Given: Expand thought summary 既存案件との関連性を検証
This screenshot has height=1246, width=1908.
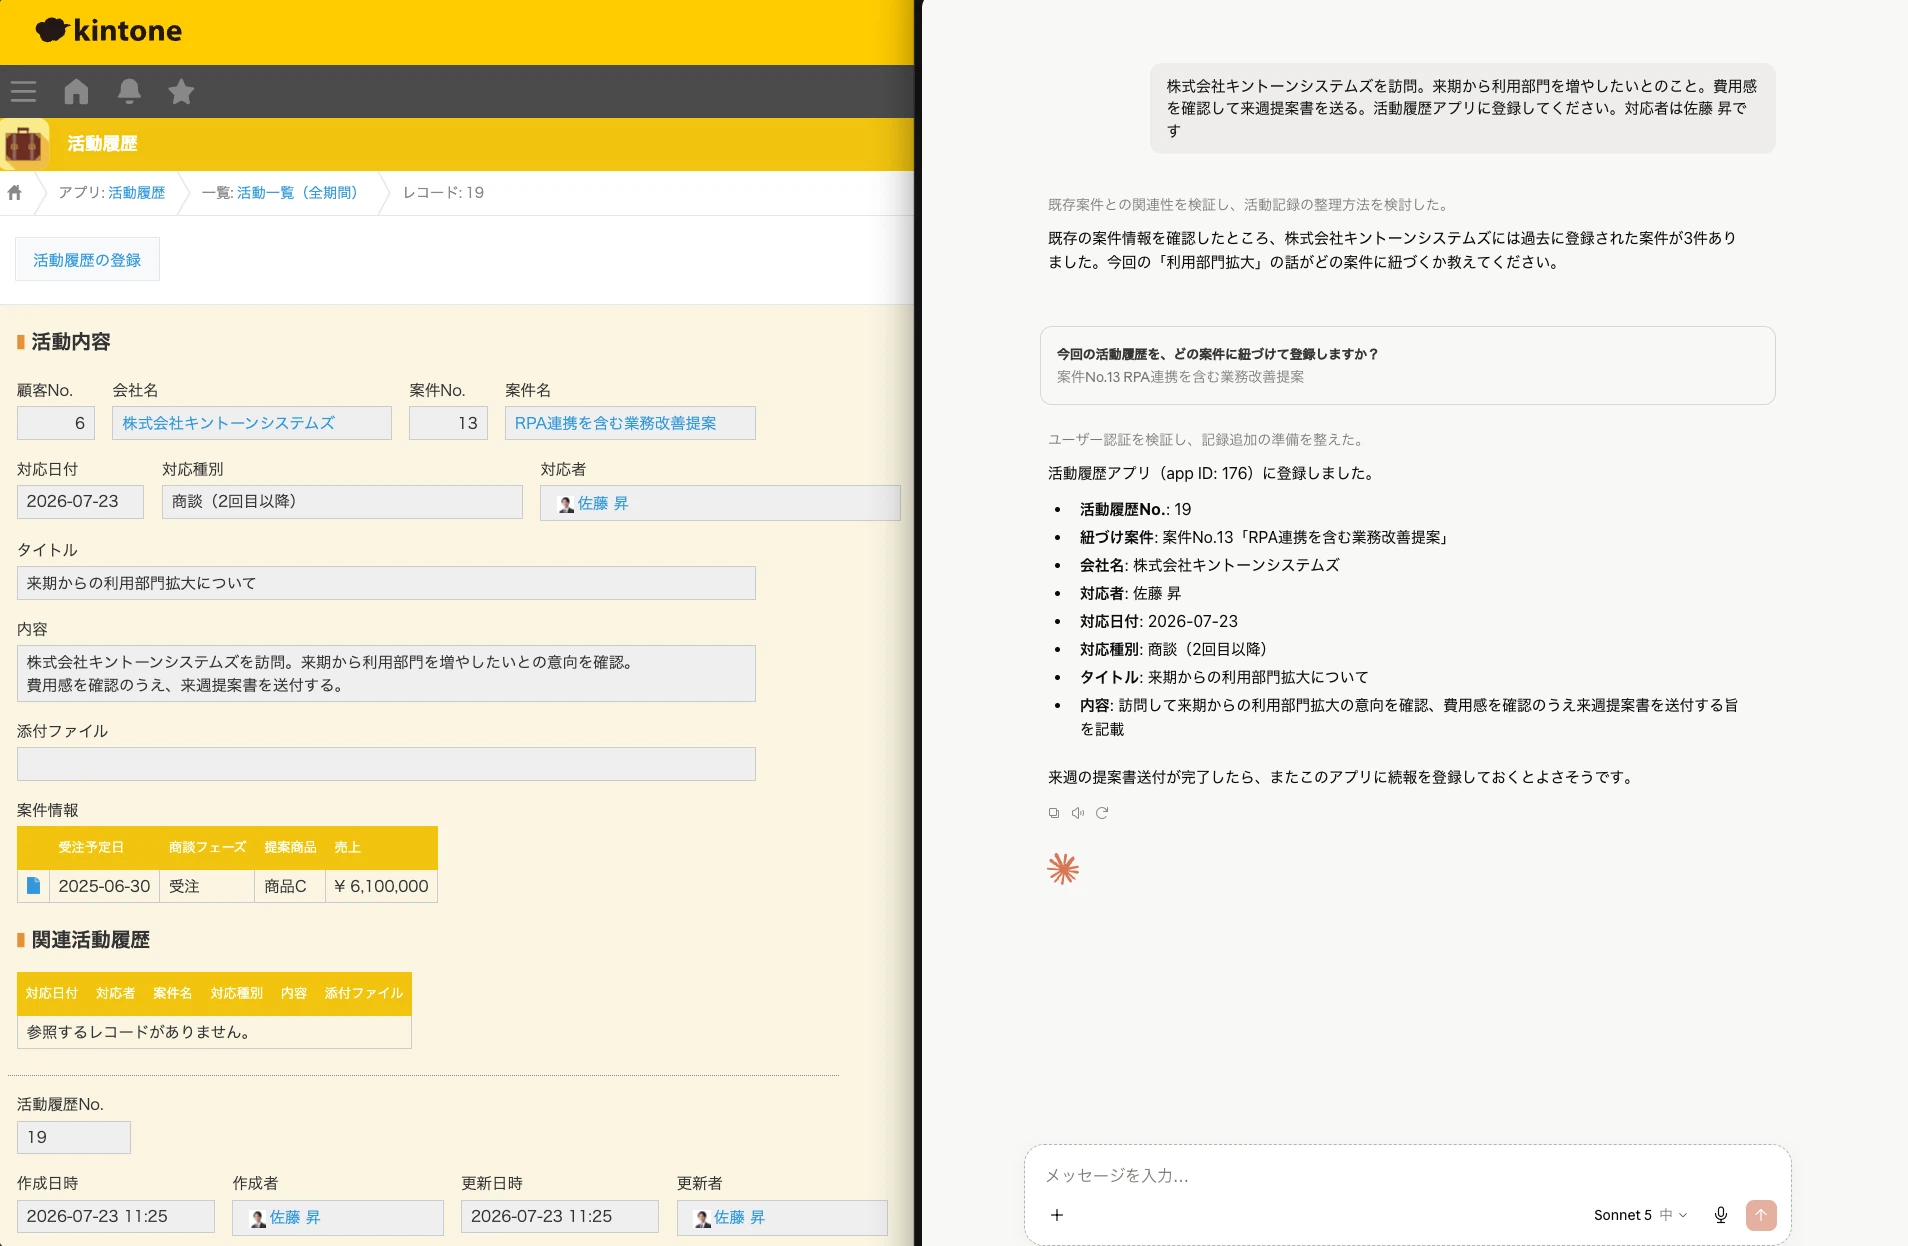Looking at the screenshot, I should pos(1249,205).
